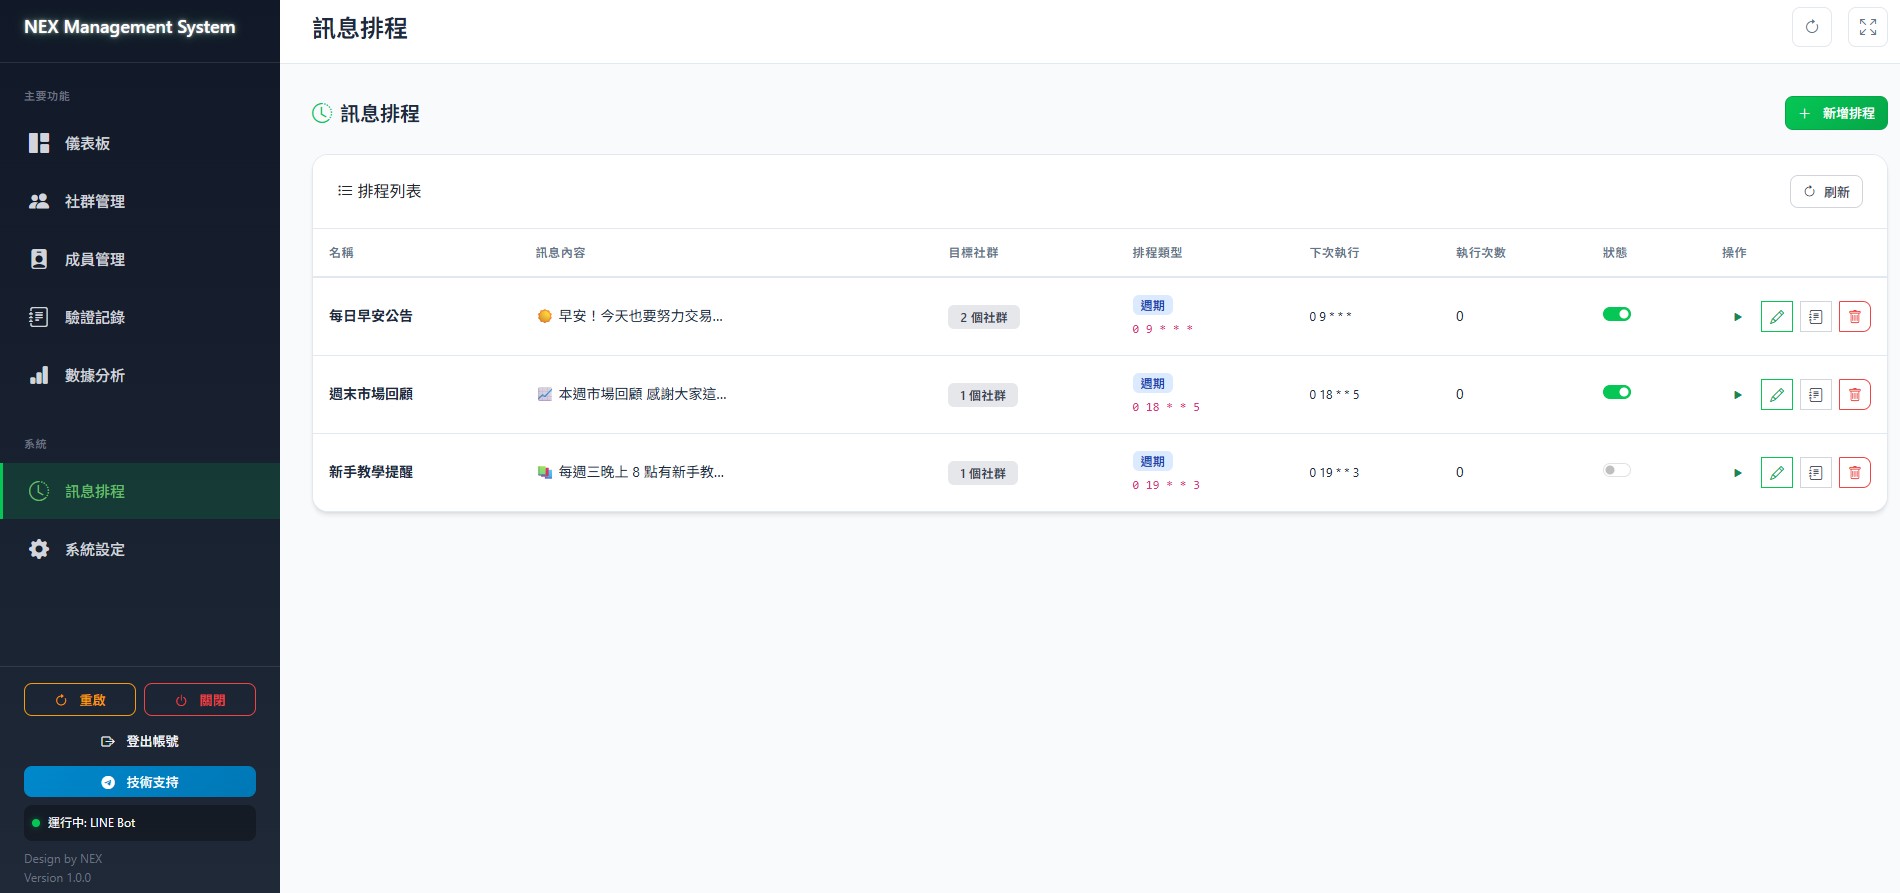This screenshot has height=893, width=1900.
Task: Edit the 每日早安公告 schedule
Action: (x=1776, y=317)
